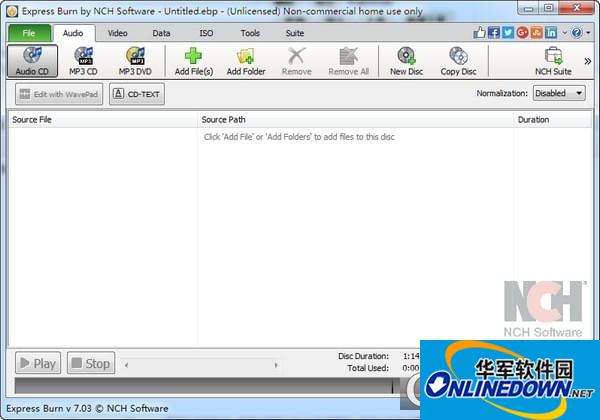Switch to MP3 DVD disc type
Screen dimensions: 600x420
click(136, 61)
